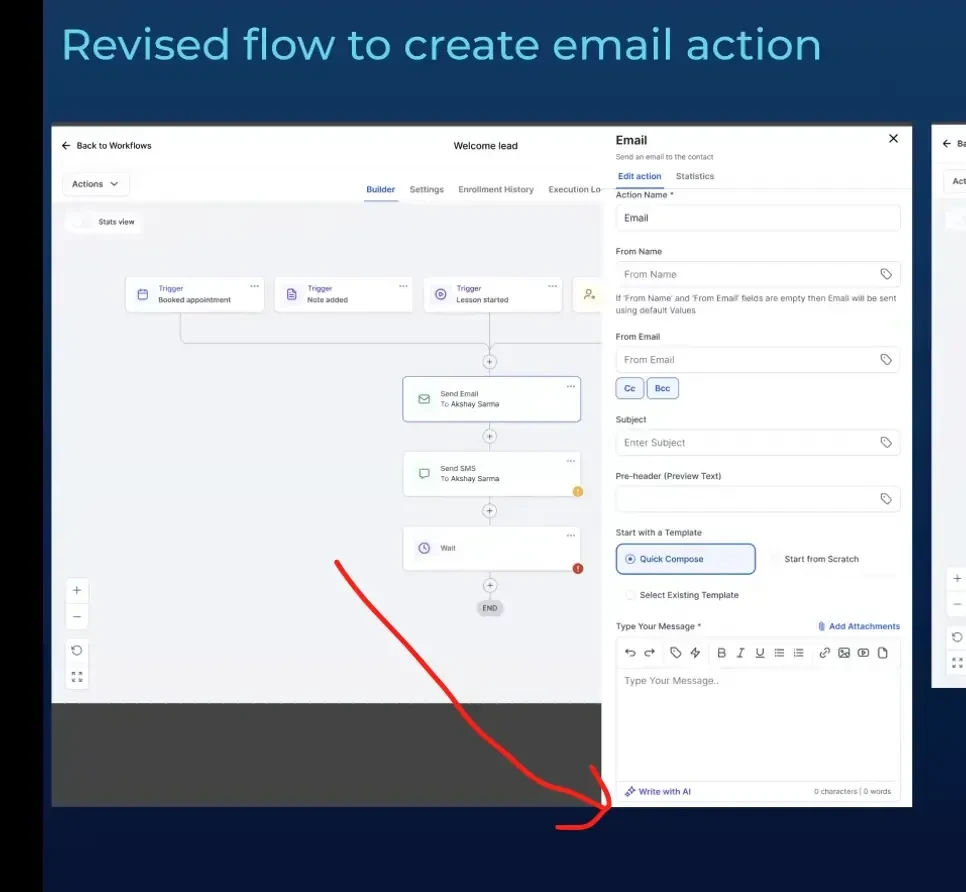Click play icon of Lesson started trigger
The image size is (966, 892).
[440, 294]
